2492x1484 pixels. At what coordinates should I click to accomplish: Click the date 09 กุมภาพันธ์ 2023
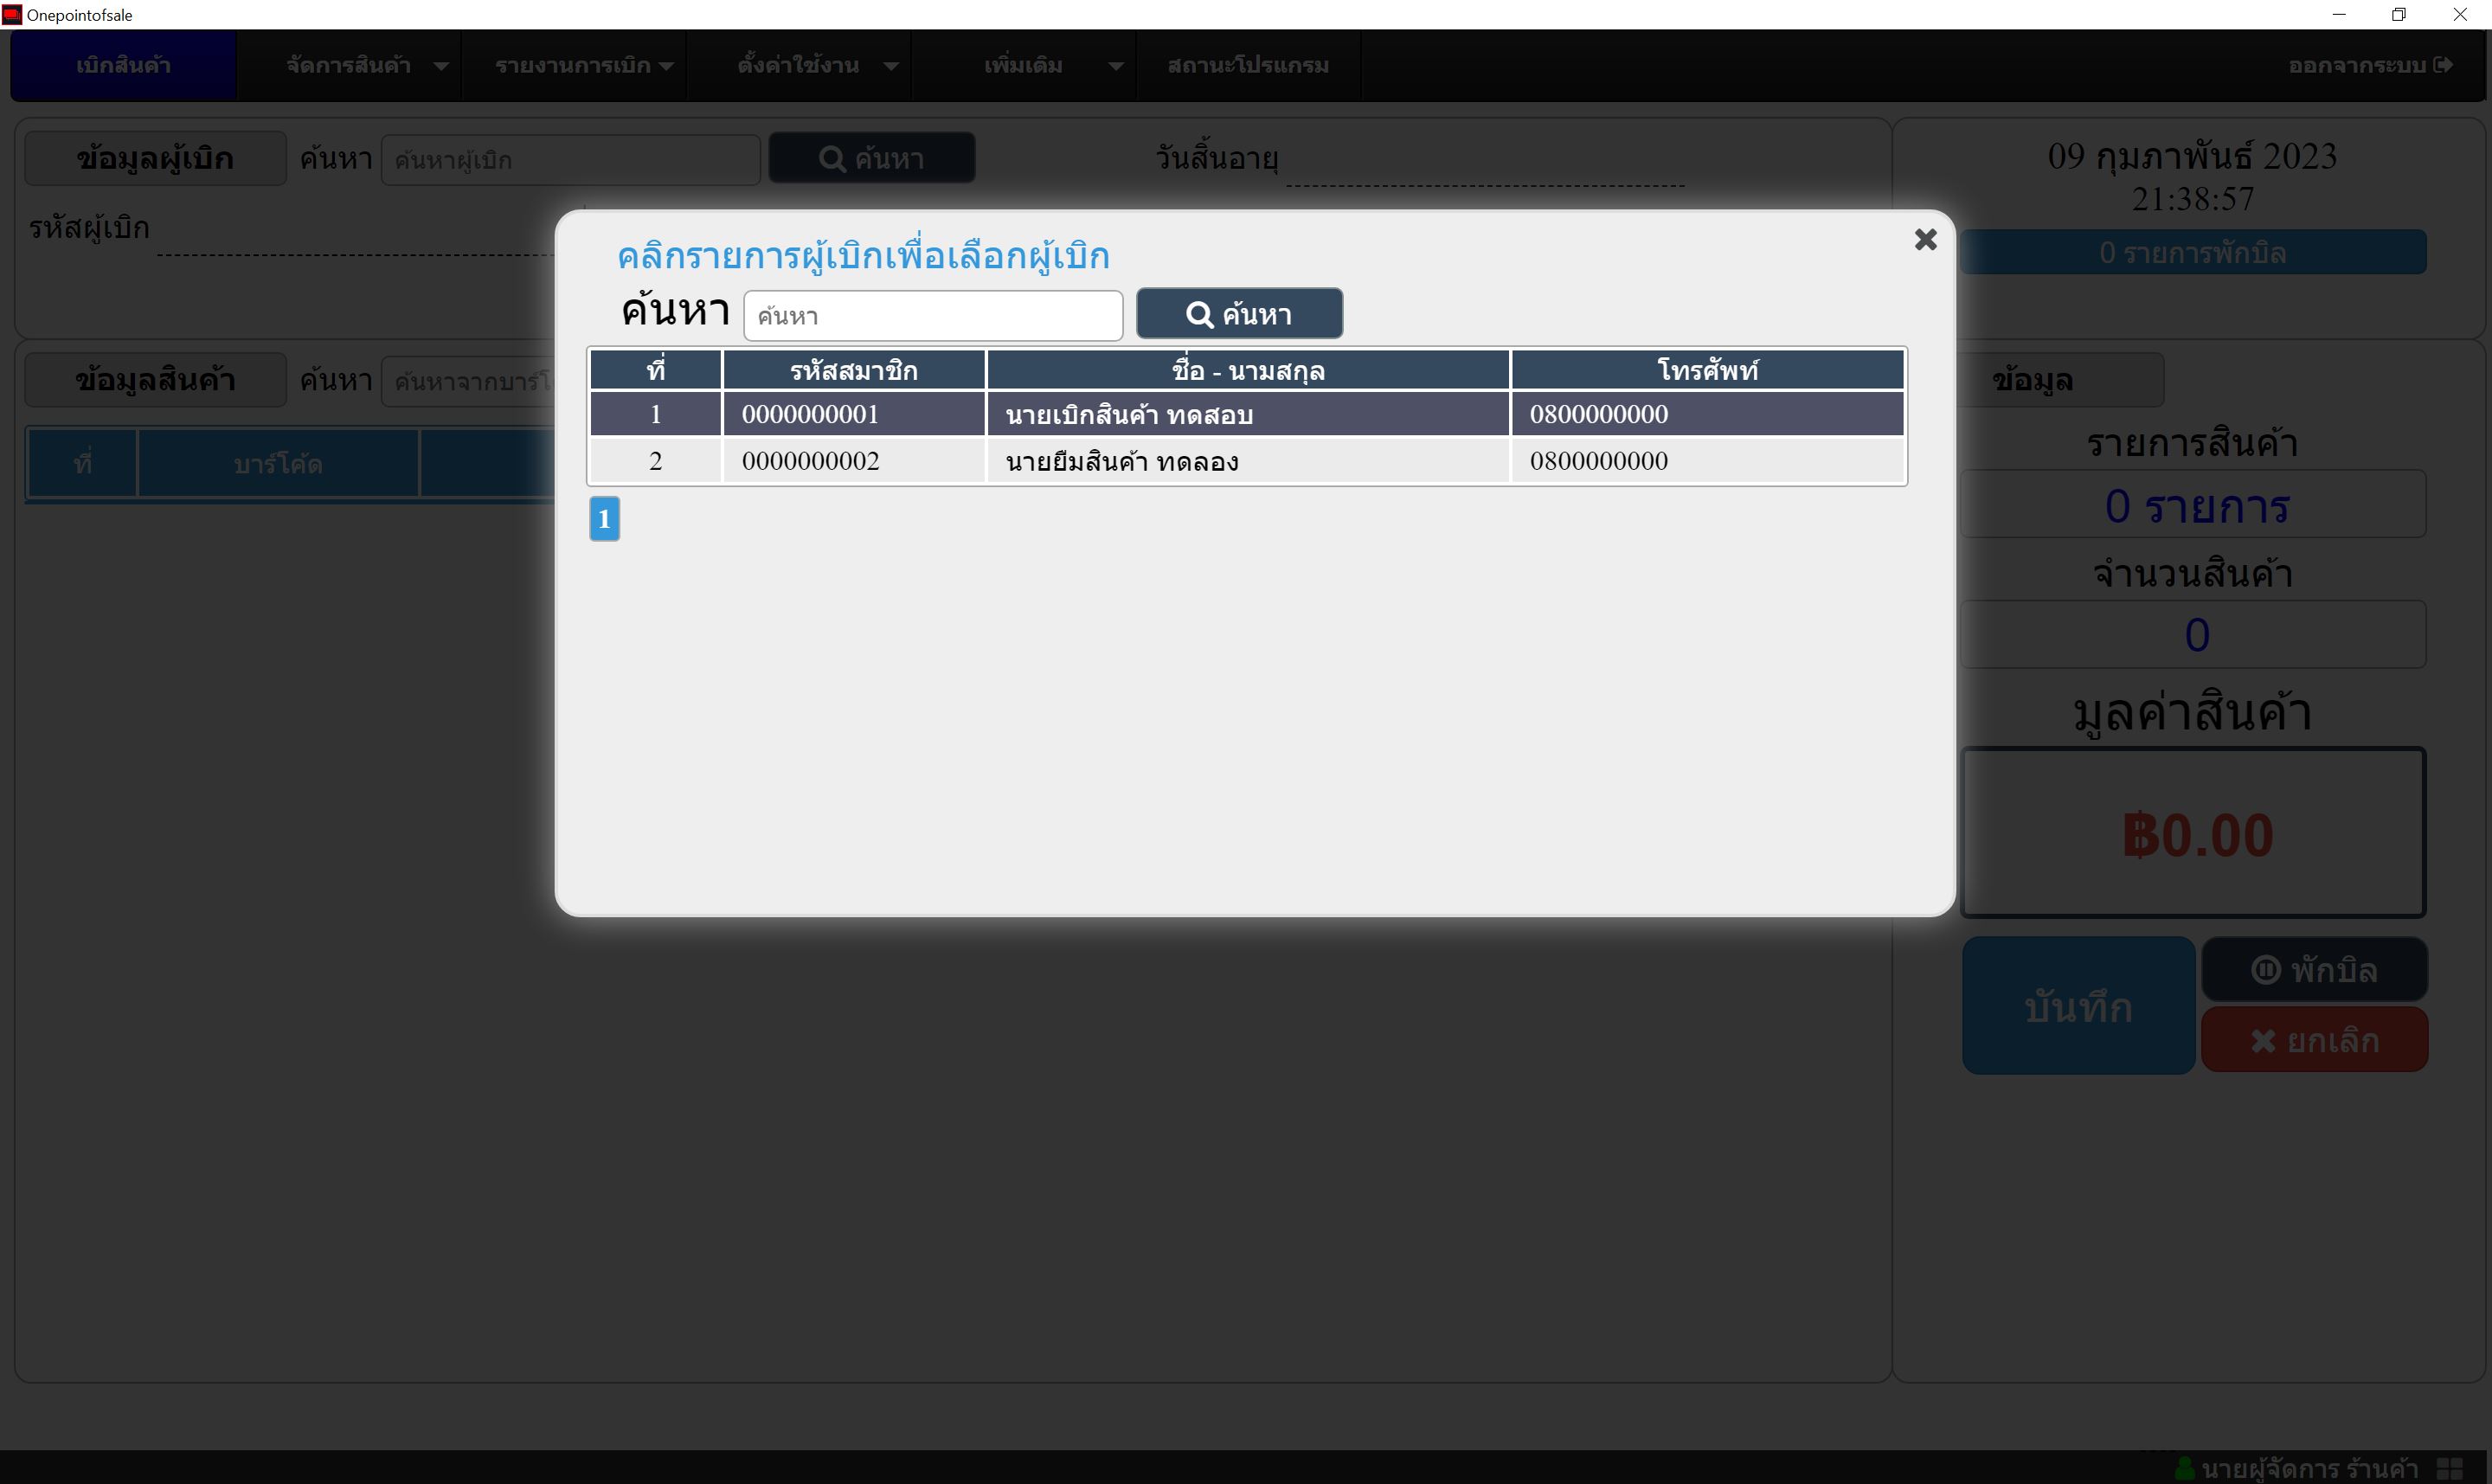[x=2192, y=156]
